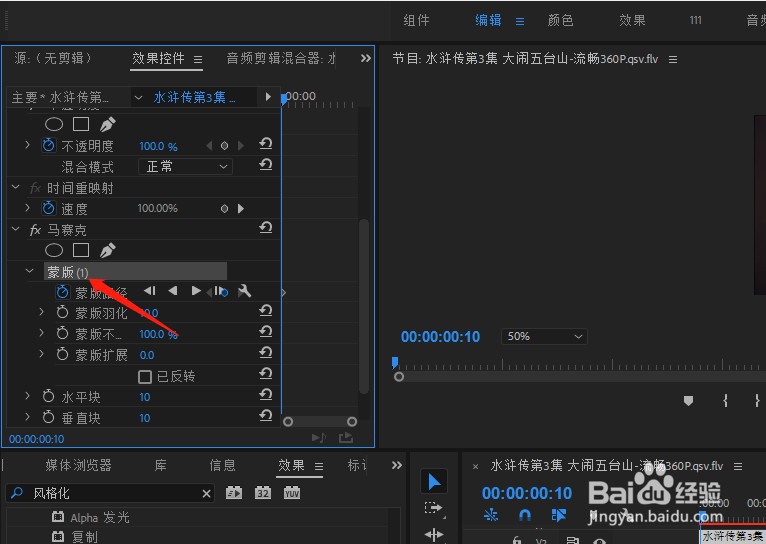Add marker in Program monitor
This screenshot has width=766, height=544.
click(688, 401)
